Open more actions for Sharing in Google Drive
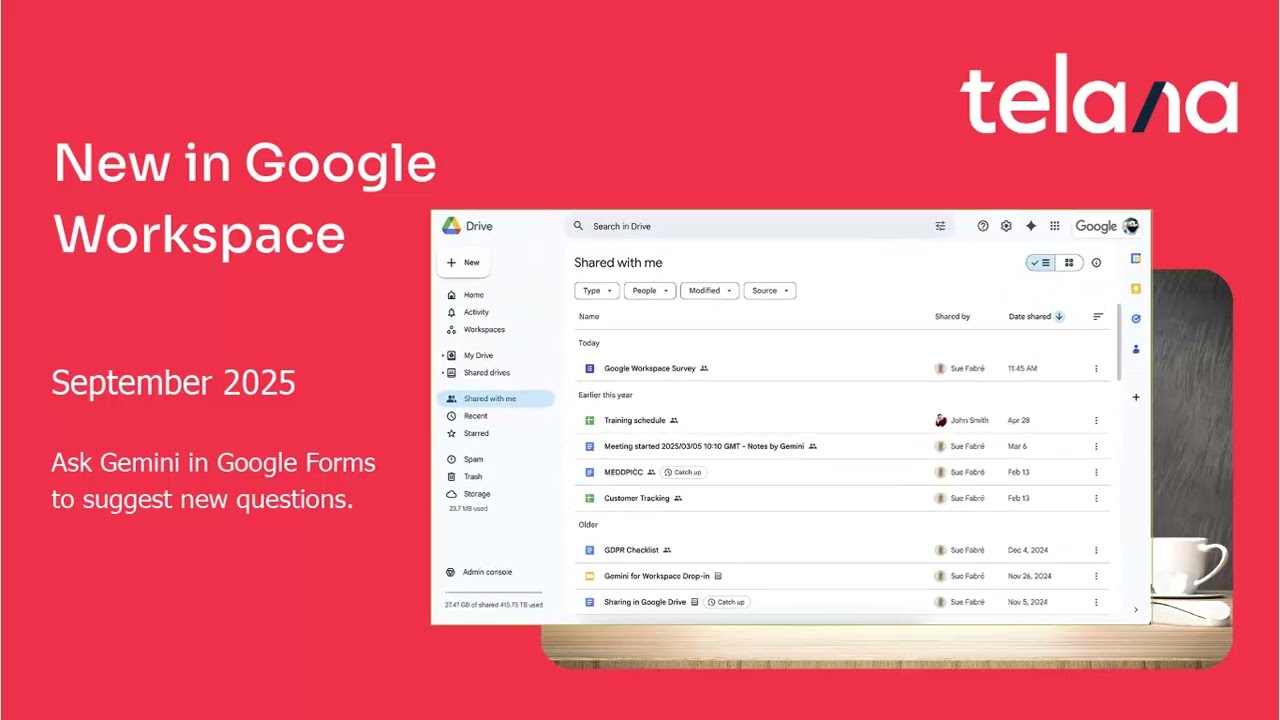1280x720 pixels. click(1096, 602)
